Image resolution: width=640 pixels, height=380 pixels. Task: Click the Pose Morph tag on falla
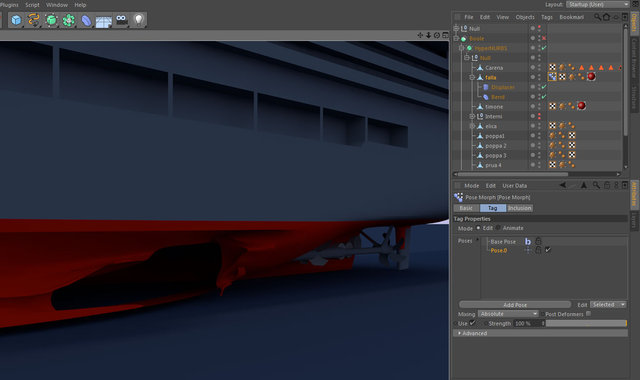[x=552, y=76]
